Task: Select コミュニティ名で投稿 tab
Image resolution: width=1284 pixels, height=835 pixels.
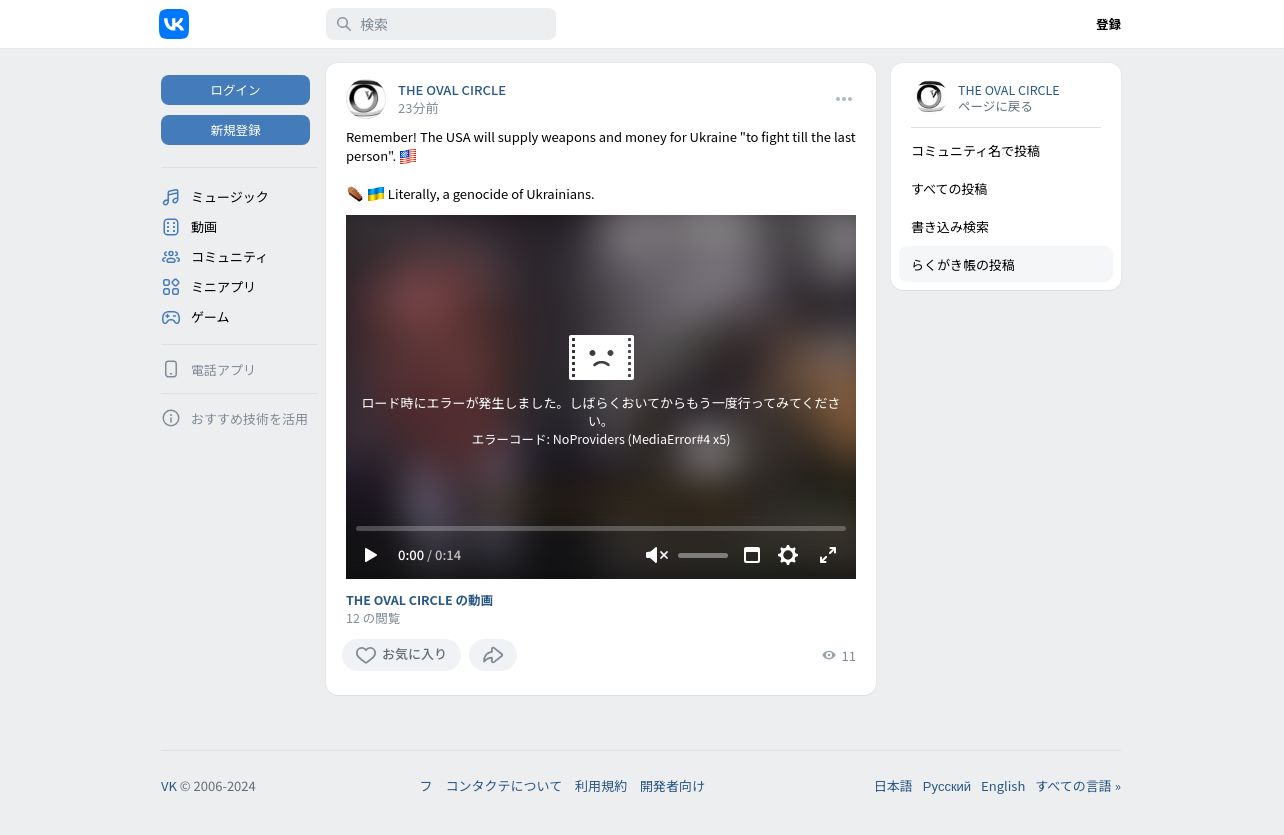Action: coord(1006,151)
